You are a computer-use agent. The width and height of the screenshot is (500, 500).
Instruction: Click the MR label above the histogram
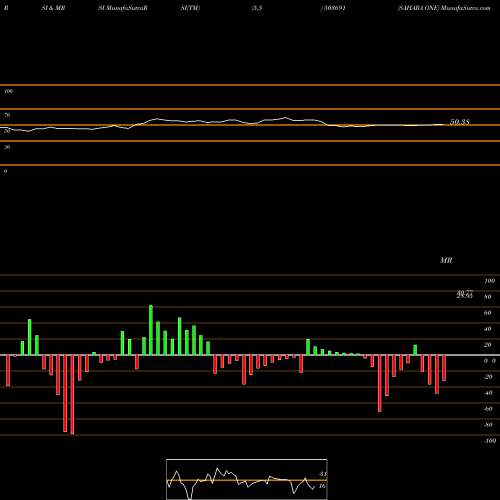pyautogui.click(x=446, y=260)
